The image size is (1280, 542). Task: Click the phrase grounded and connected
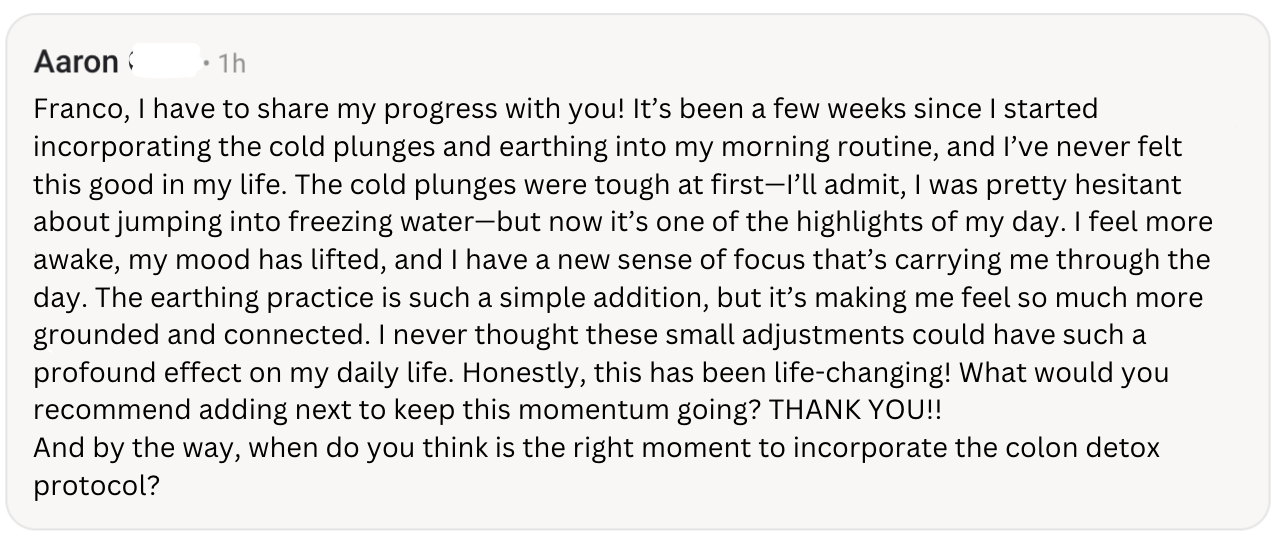coord(189,335)
